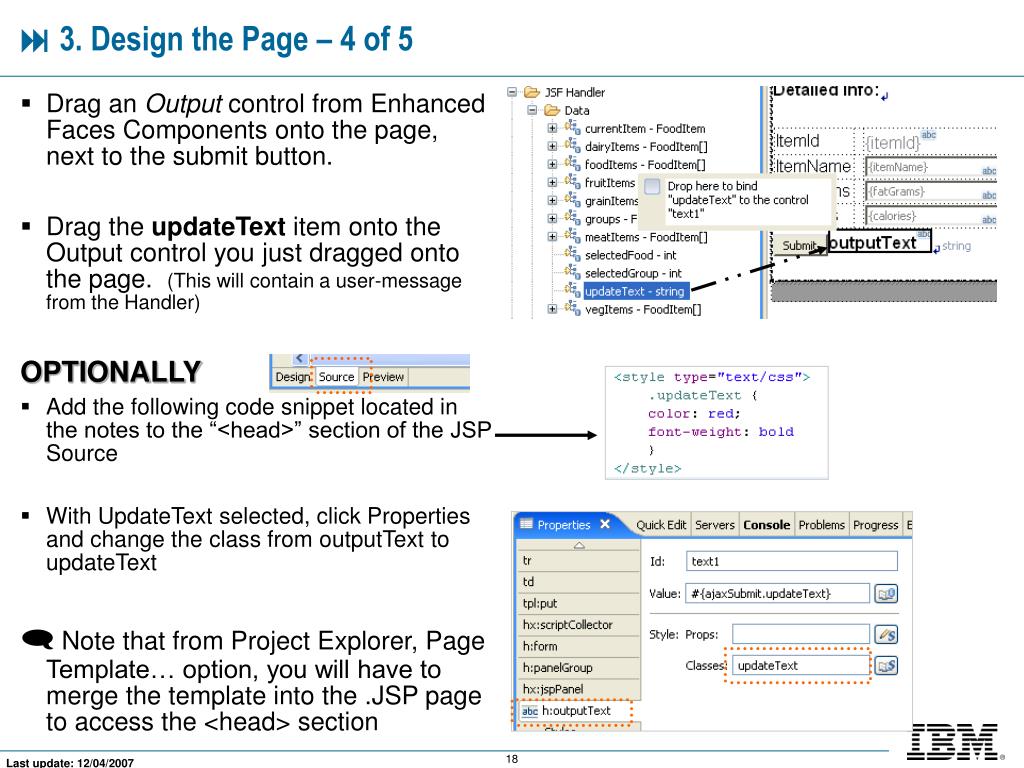Click the {itemId} output field
The image size is (1024, 768).
893,142
